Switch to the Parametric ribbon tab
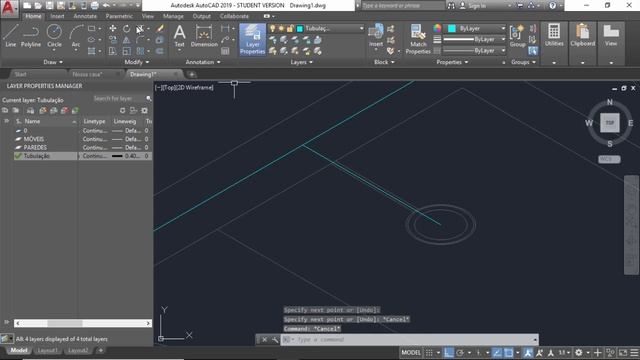The height and width of the screenshot is (360, 640). (119, 16)
